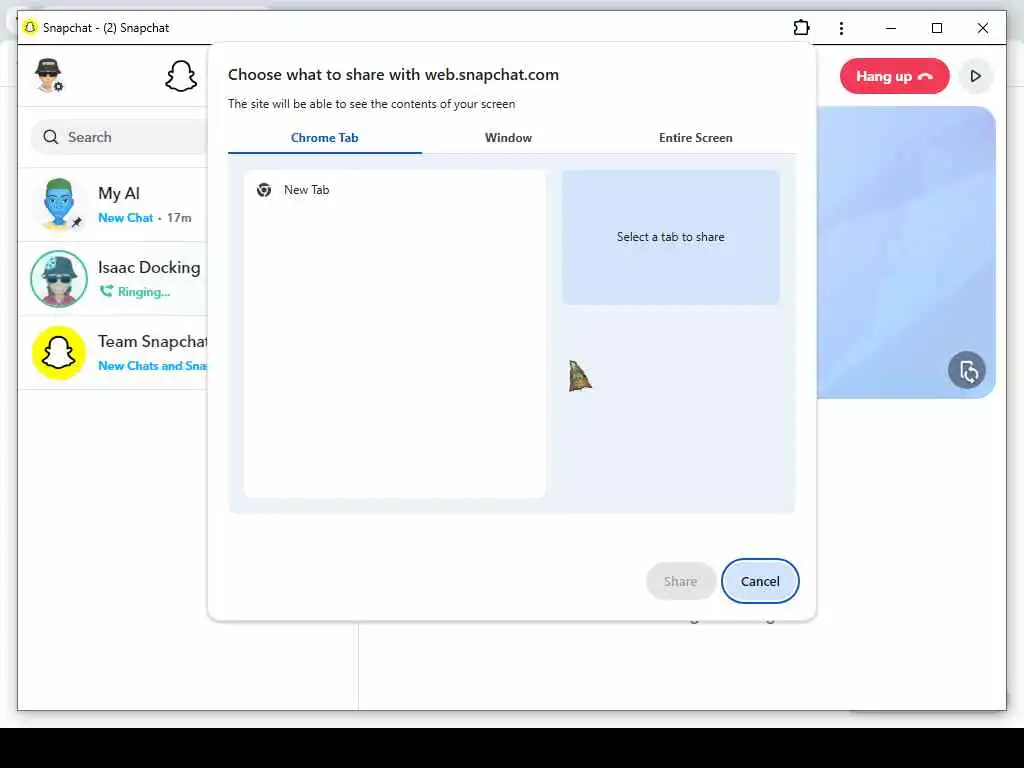The height and width of the screenshot is (768, 1024).
Task: Click the phone Ringing icon under Isaac Docking
Action: 106,291
